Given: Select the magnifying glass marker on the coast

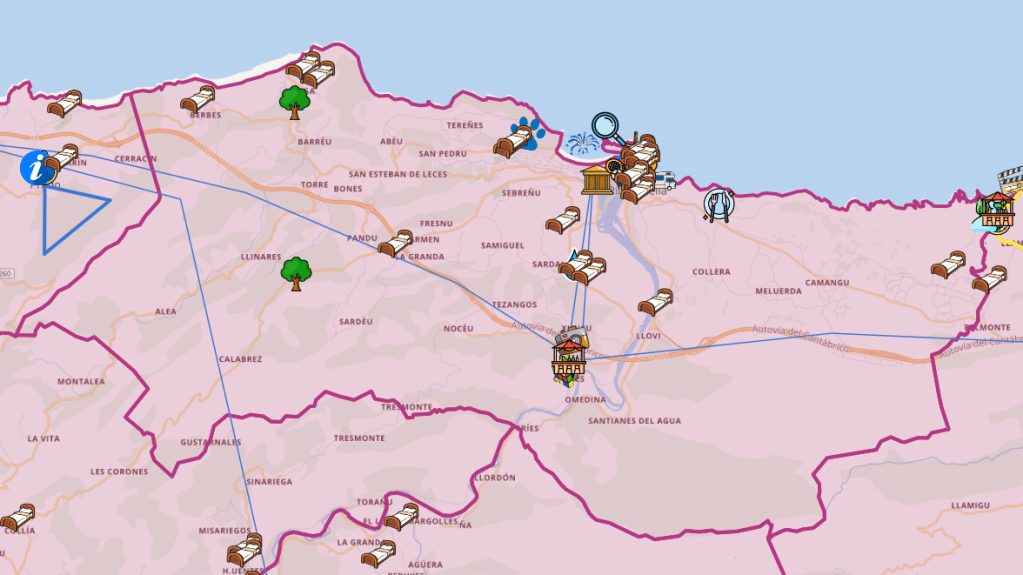Looking at the screenshot, I should click(x=607, y=128).
